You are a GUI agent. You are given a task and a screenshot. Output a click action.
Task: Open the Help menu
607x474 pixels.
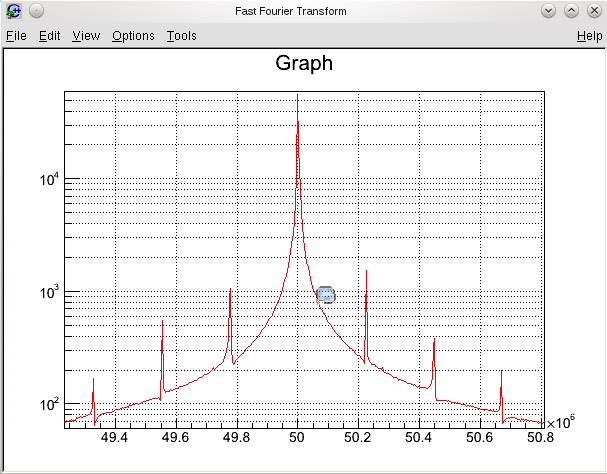[589, 36]
